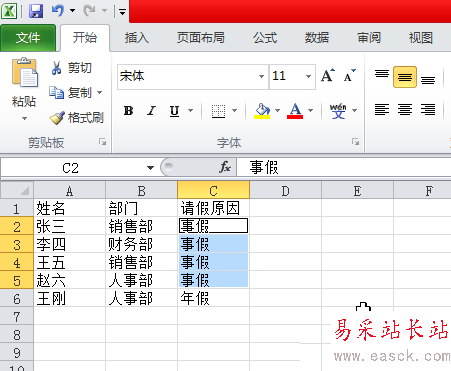Click cell 王刚
The image size is (451, 371).
(x=69, y=298)
